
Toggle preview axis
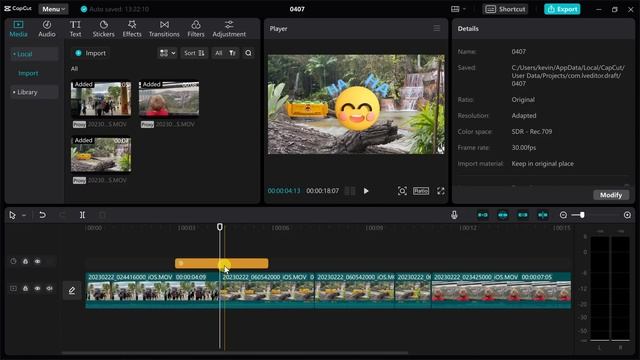coord(543,215)
